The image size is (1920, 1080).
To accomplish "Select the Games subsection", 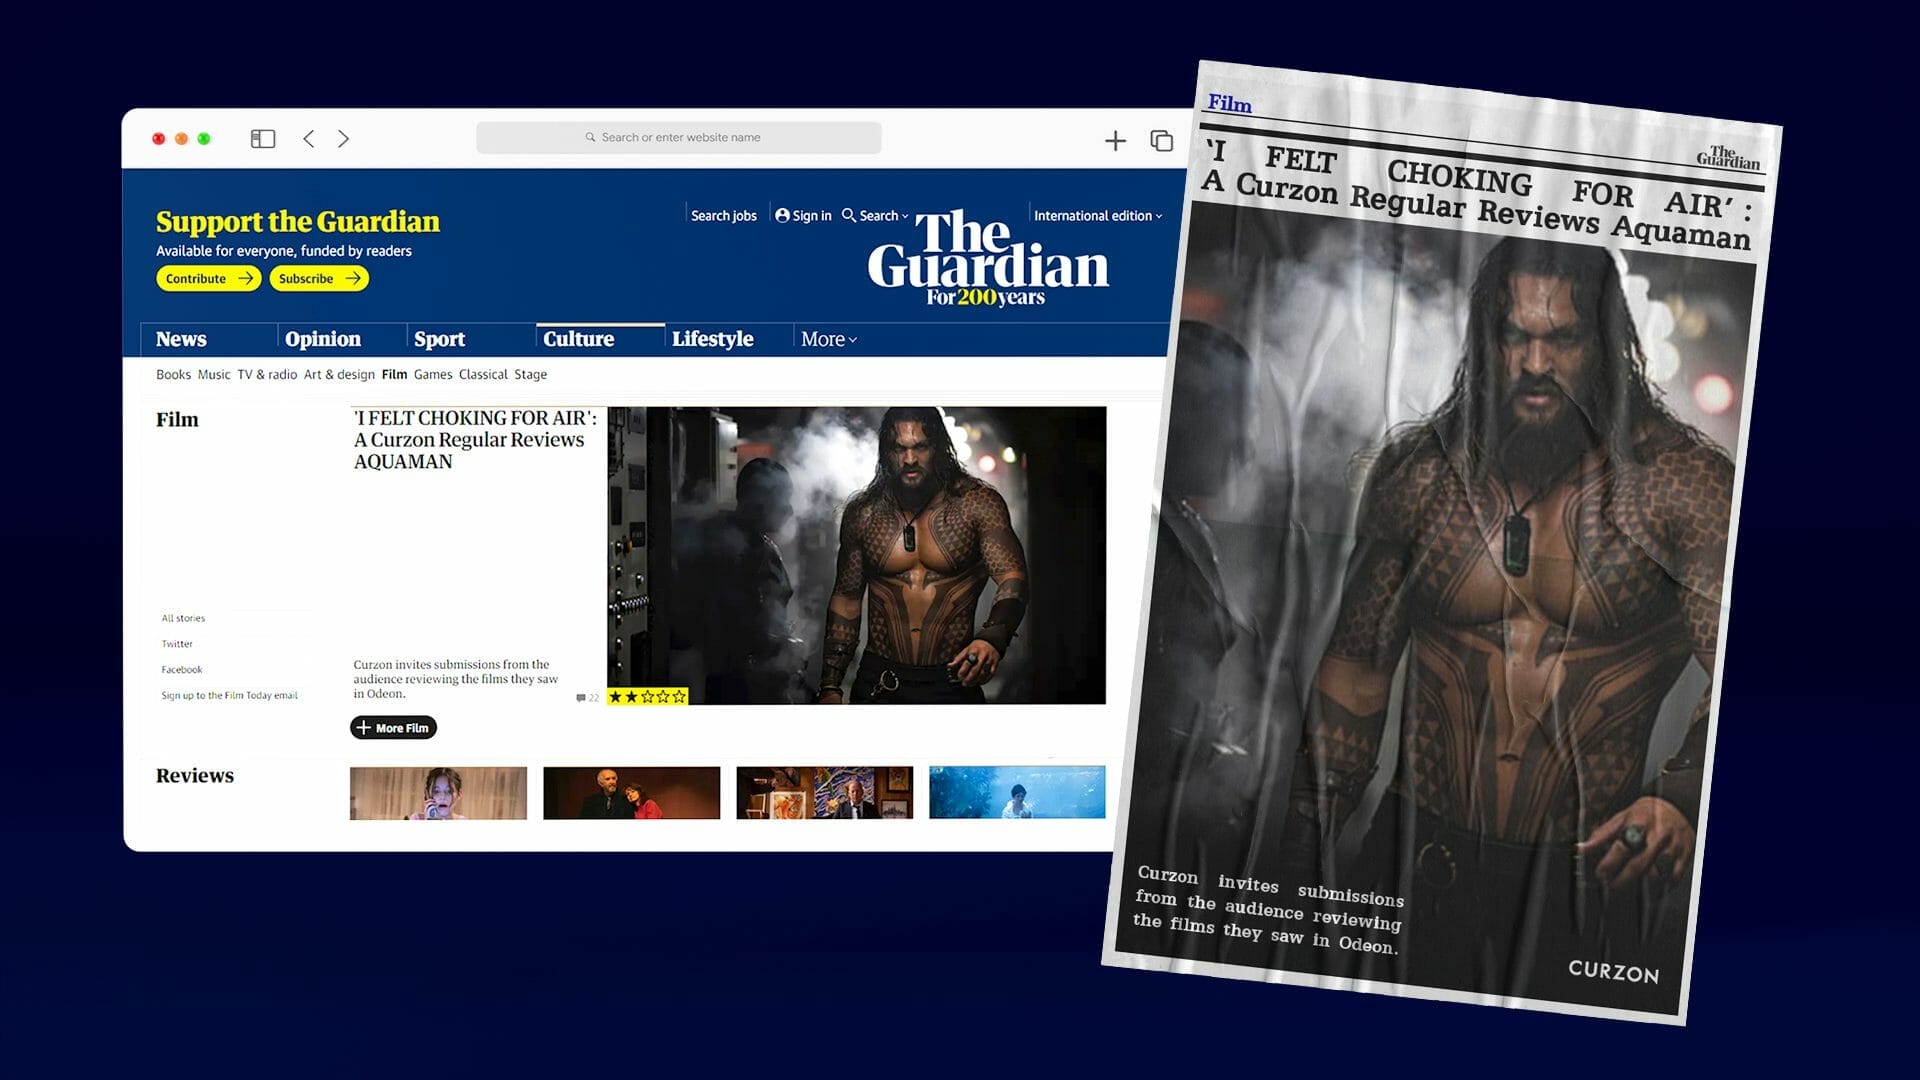I will click(433, 374).
